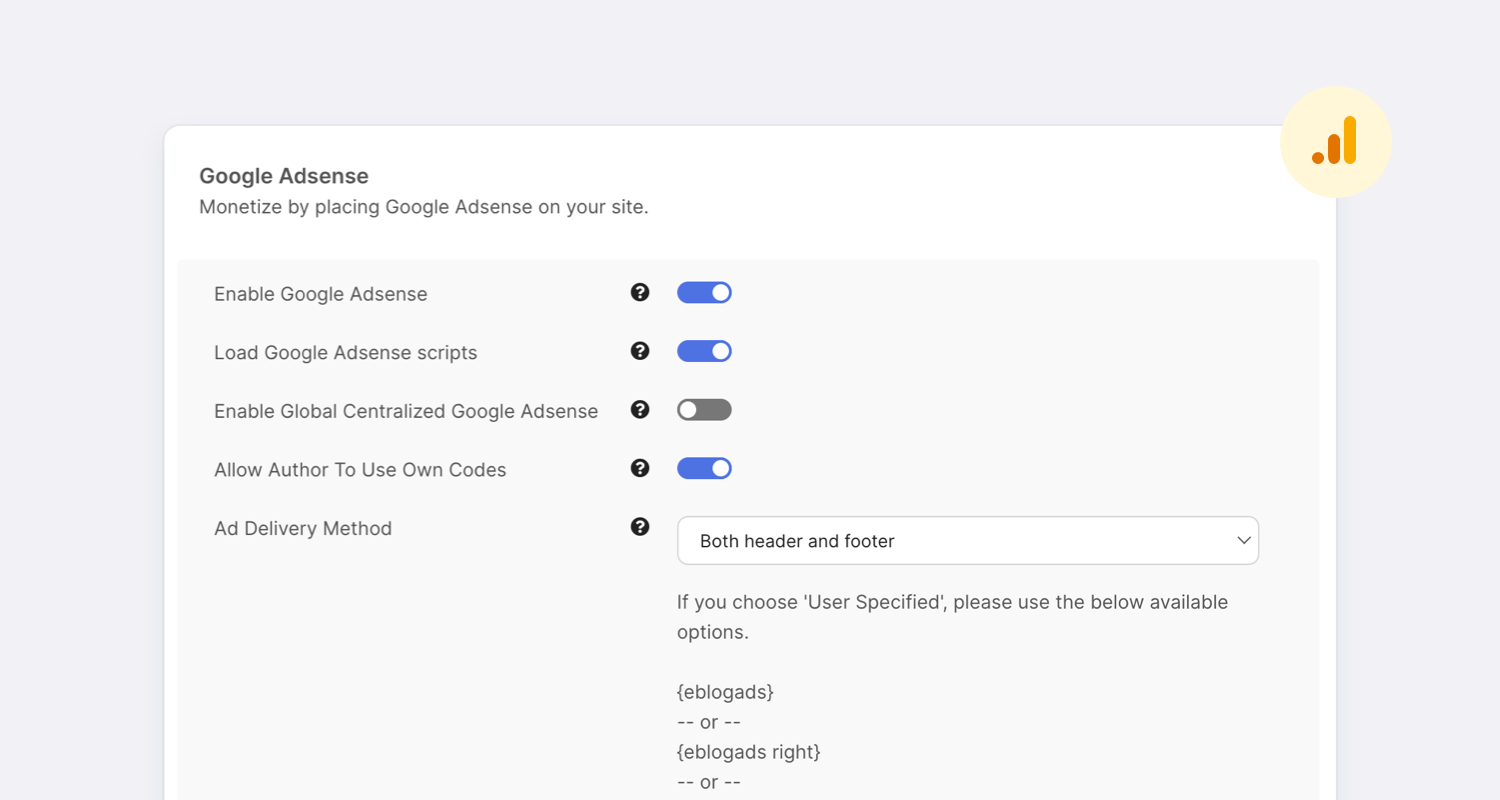Click help icon beside Enable Google Adsense
Image resolution: width=1500 pixels, height=800 pixels.
(x=640, y=292)
